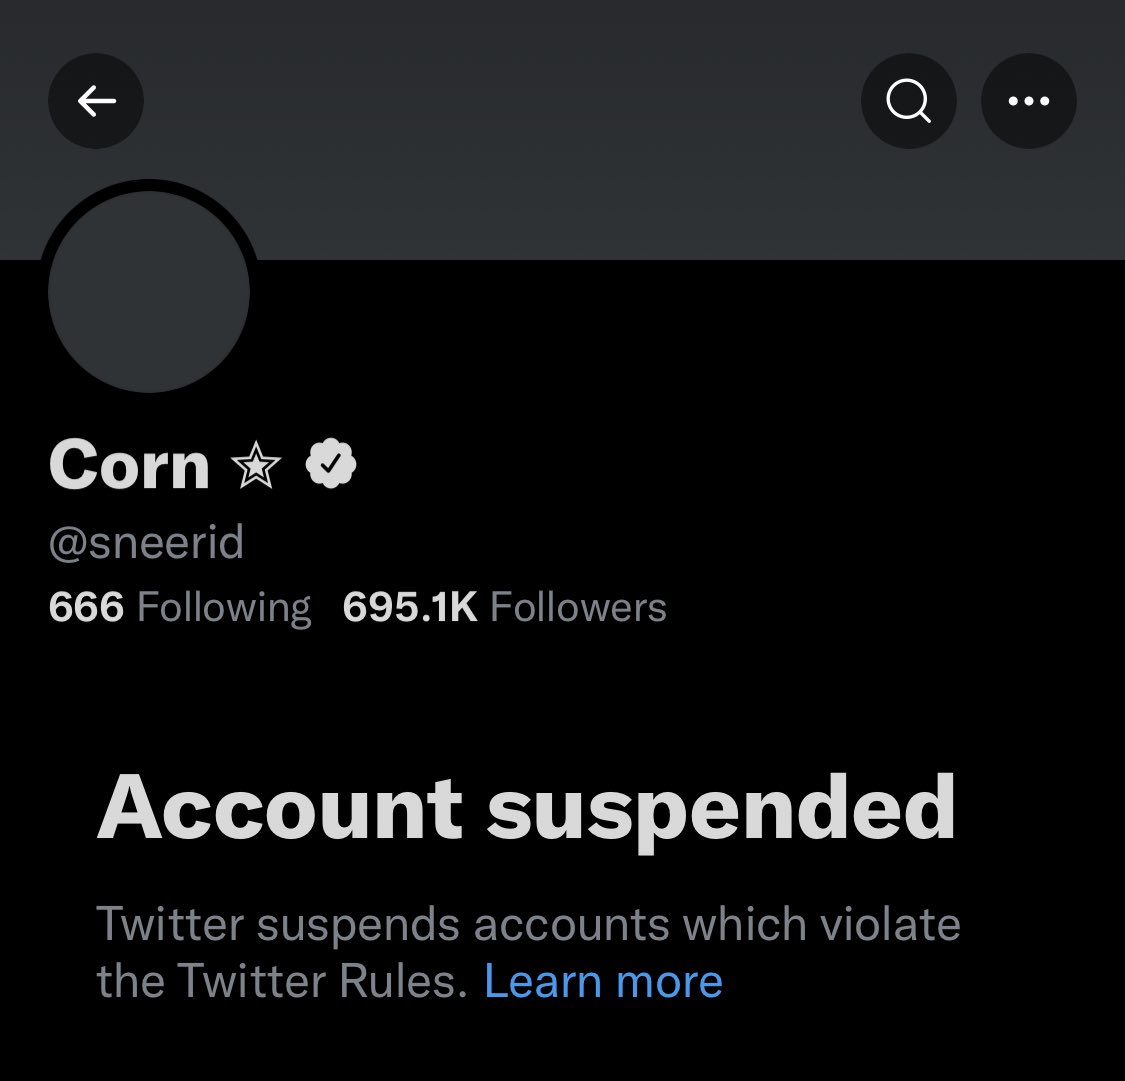
Task: Open the blank profile avatar
Action: [149, 292]
